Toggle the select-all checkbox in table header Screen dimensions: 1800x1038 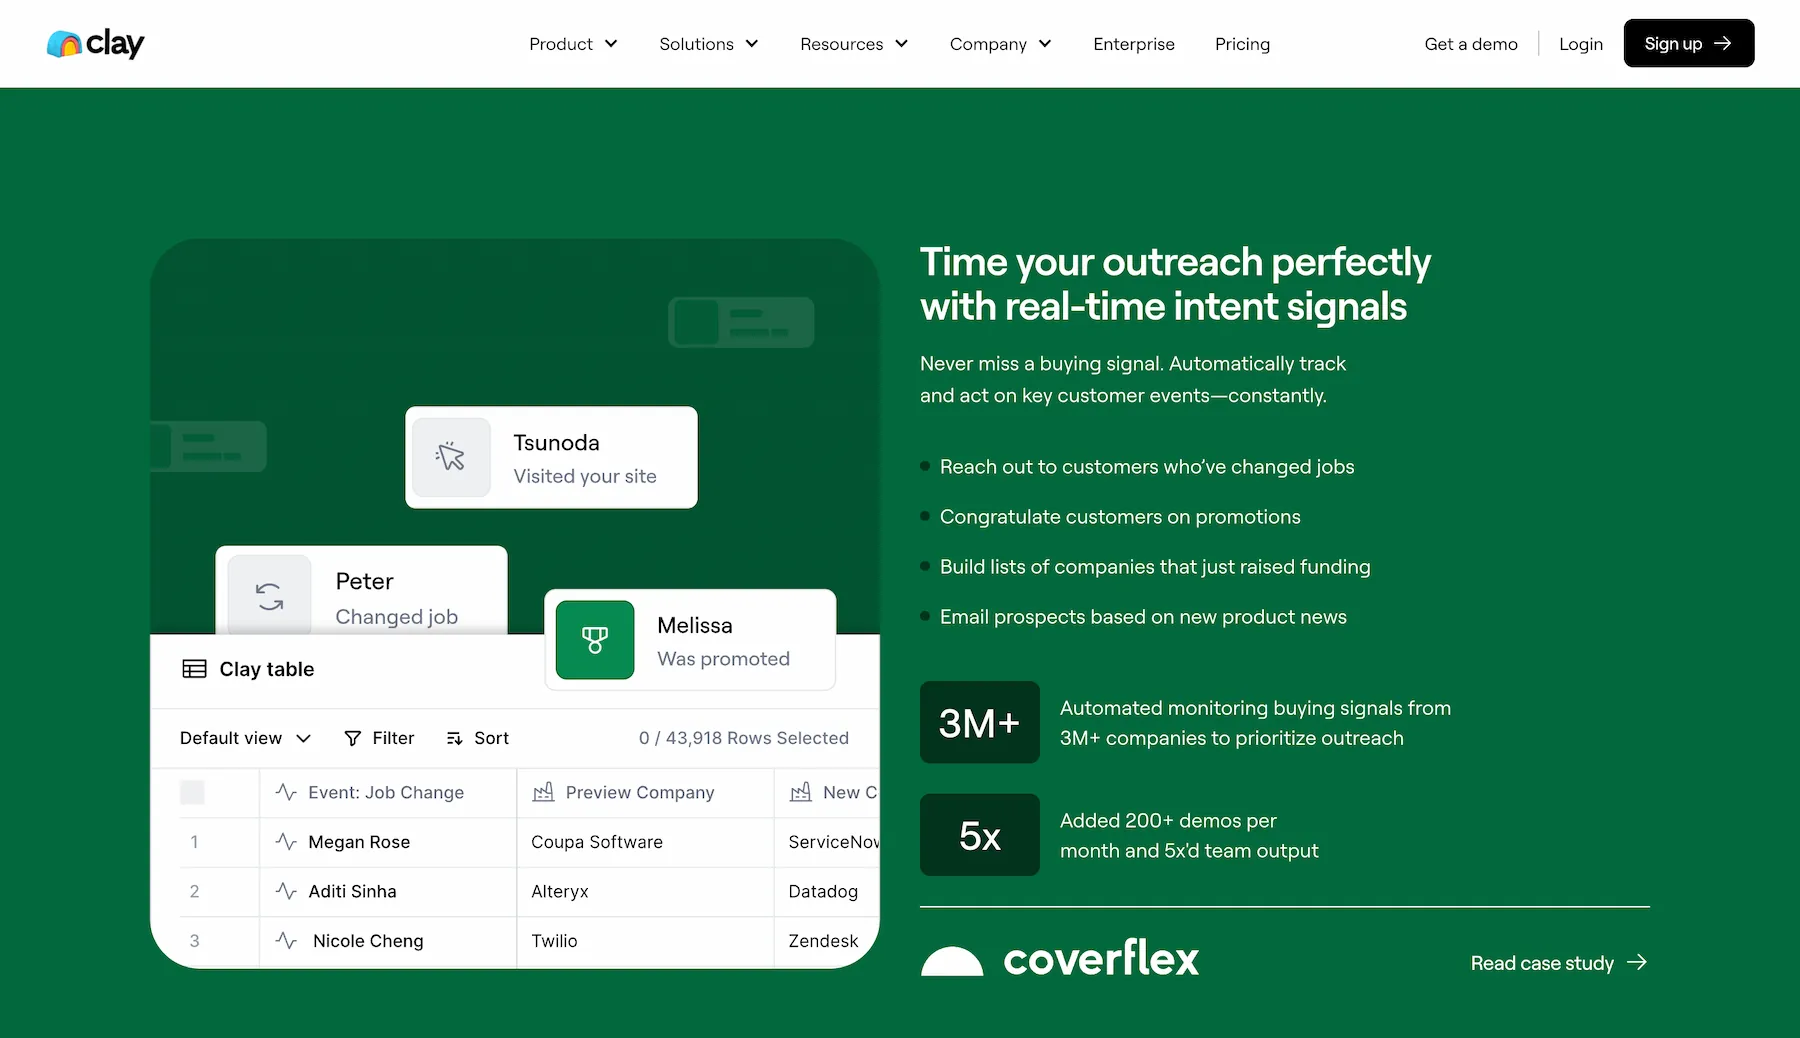point(192,792)
